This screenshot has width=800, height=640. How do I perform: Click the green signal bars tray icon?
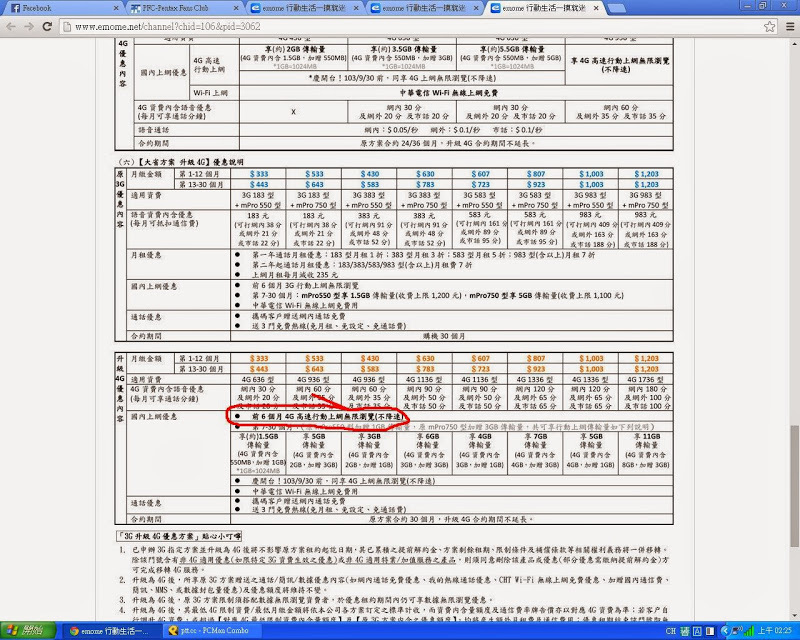(748, 631)
